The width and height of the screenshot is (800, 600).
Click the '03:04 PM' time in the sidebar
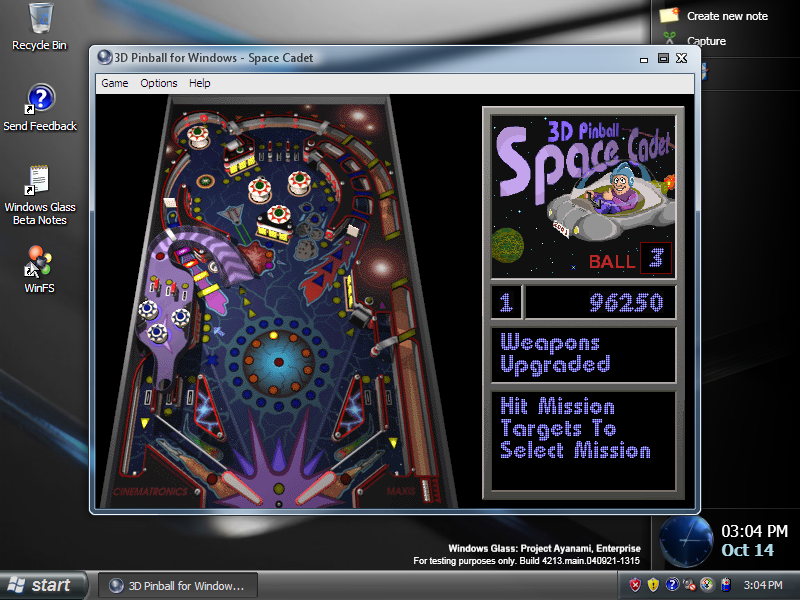755,531
